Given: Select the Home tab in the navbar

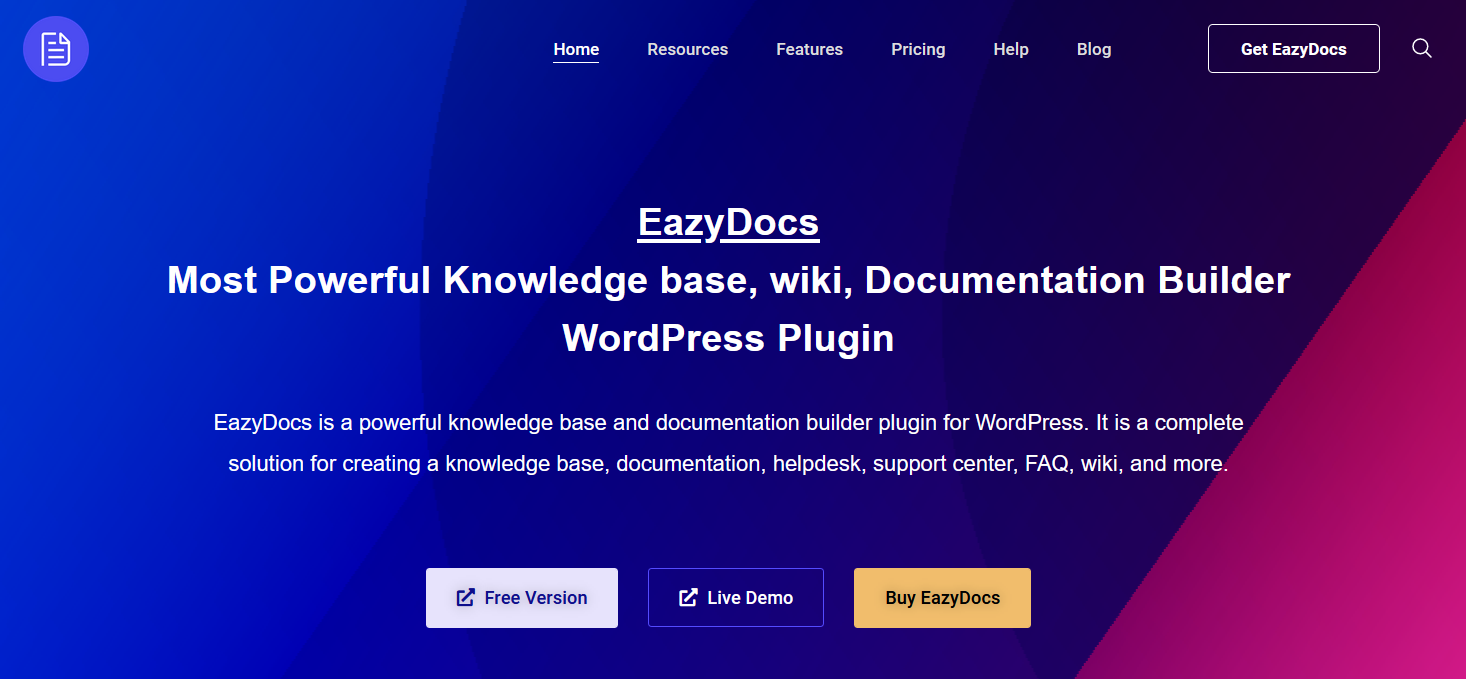Looking at the screenshot, I should coord(575,49).
